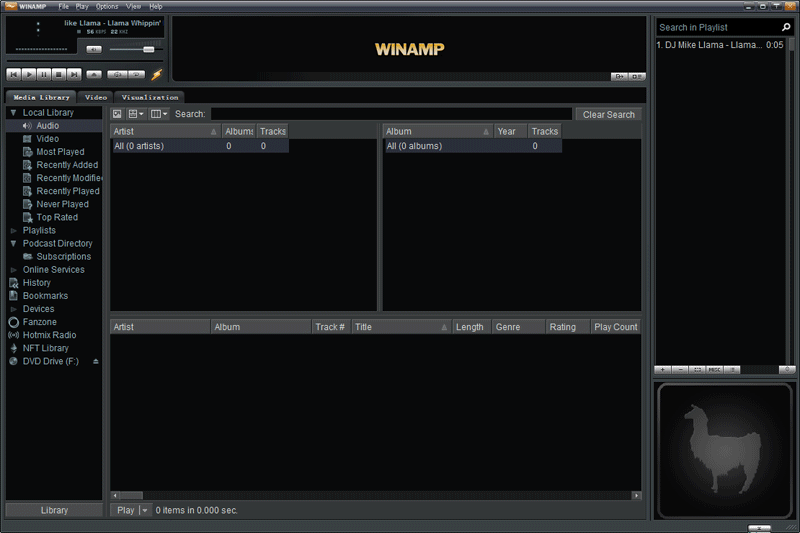800x533 pixels.
Task: Mute audio with the speaker button
Action: pyautogui.click(x=94, y=49)
